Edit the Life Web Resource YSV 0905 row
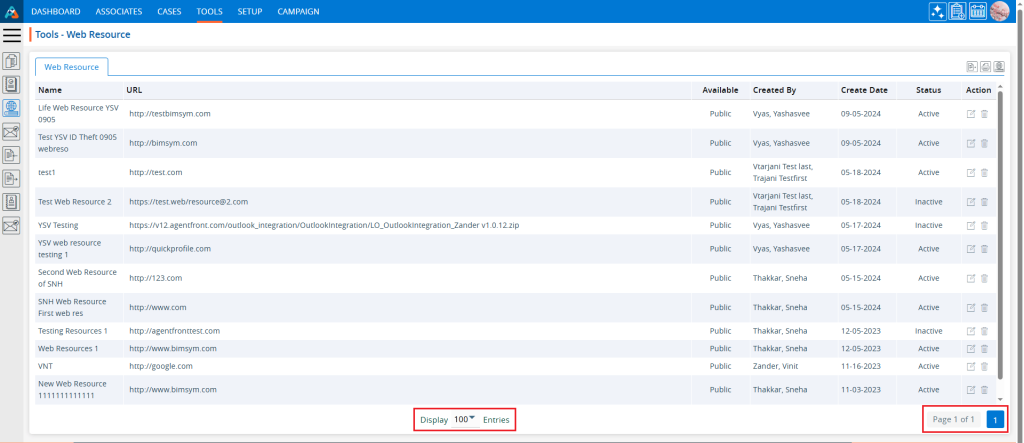This screenshot has height=443, width=1024. coord(970,114)
